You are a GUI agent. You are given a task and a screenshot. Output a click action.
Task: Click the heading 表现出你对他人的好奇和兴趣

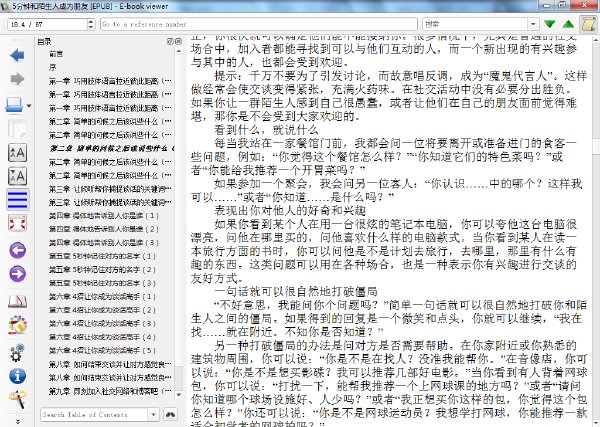290,210
